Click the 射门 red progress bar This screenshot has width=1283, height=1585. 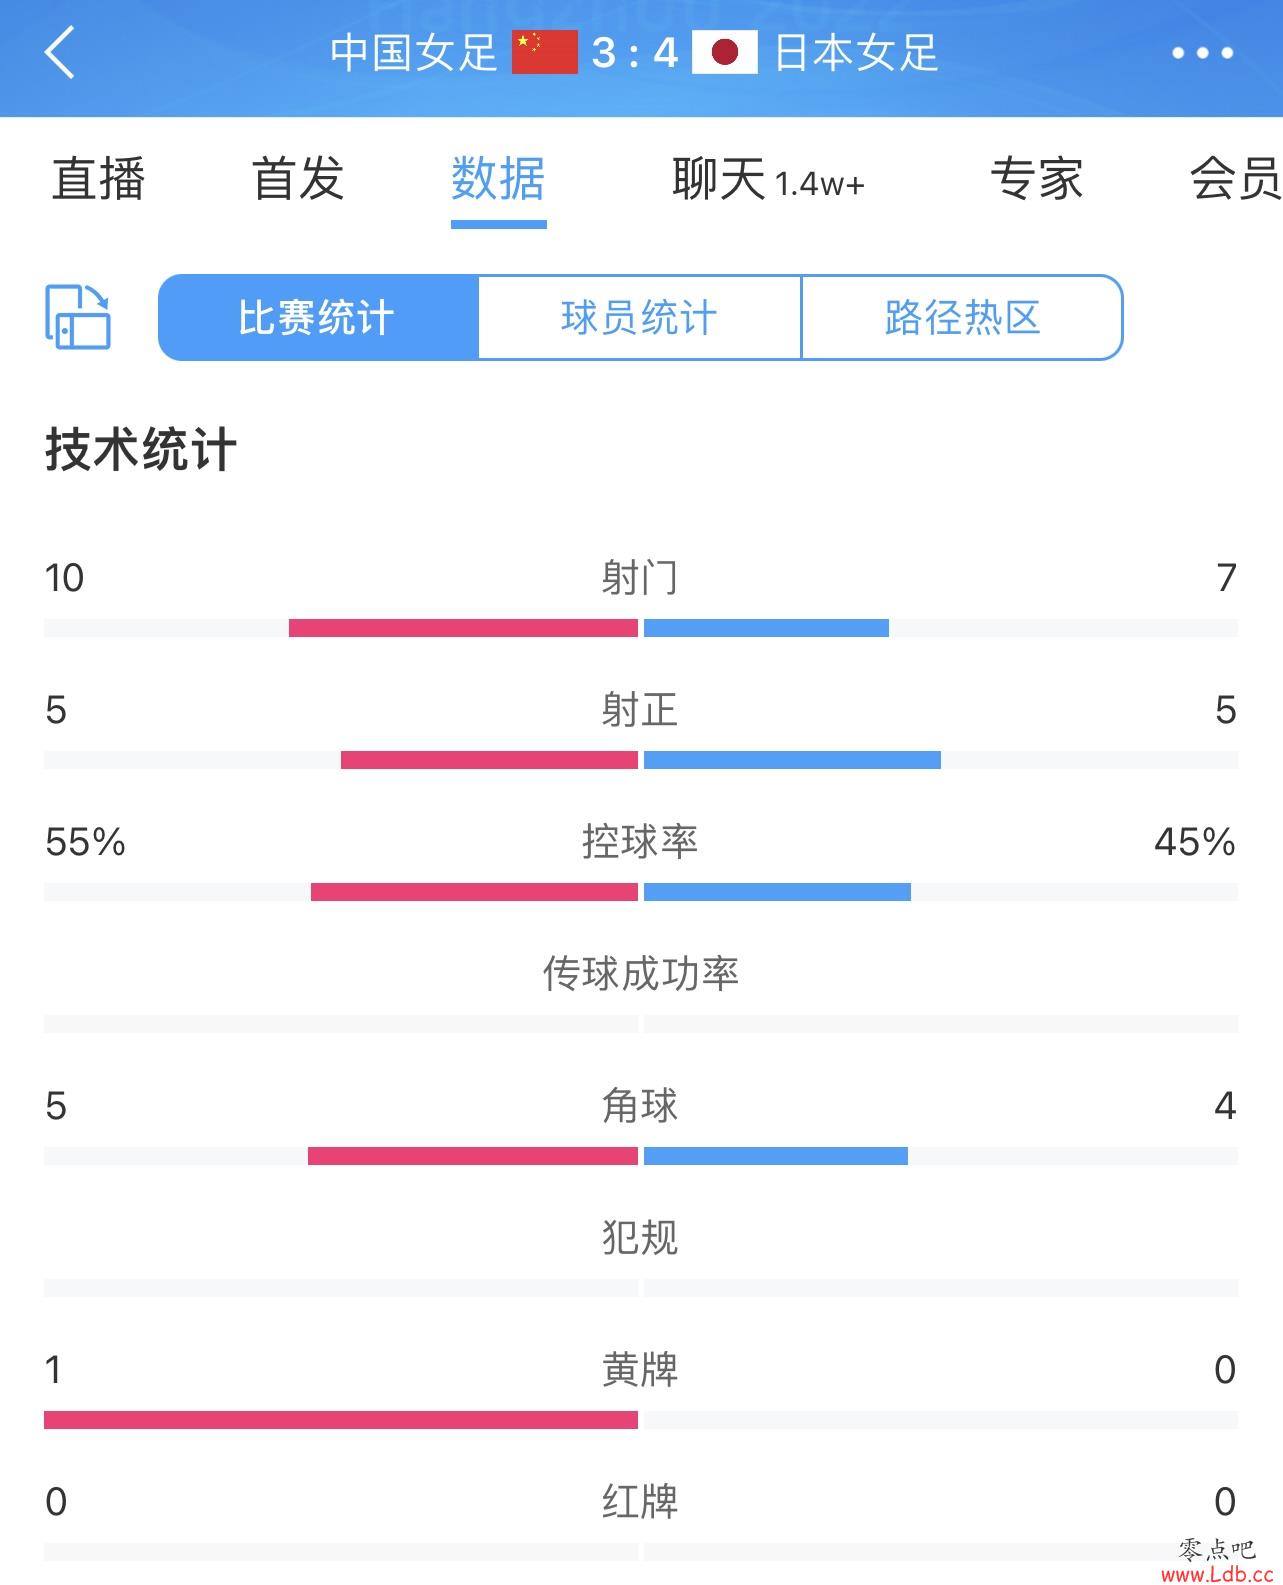coord(463,628)
